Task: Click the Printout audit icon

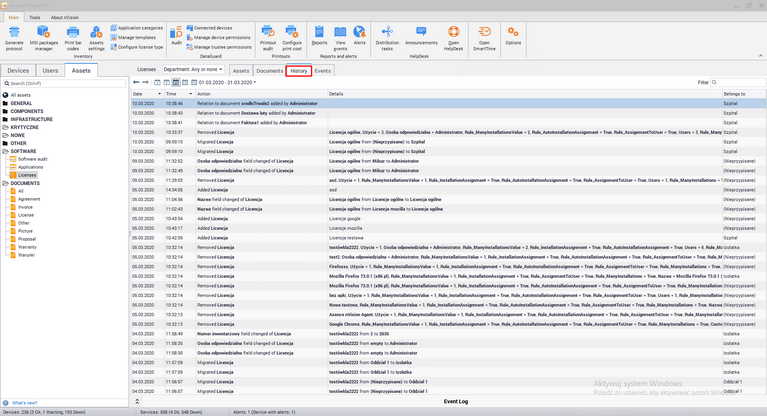Action: 268,33
